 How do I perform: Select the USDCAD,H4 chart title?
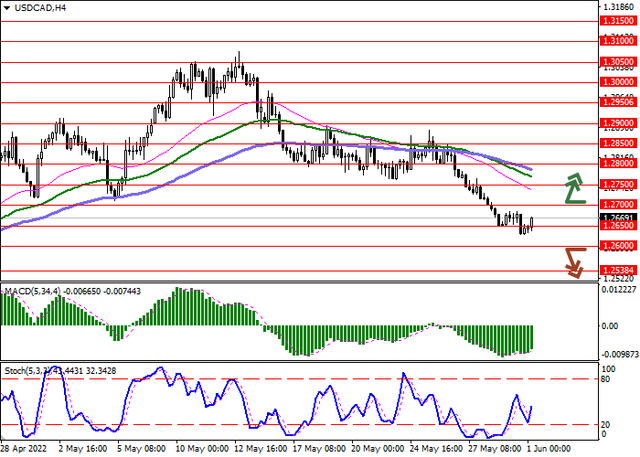click(x=40, y=8)
